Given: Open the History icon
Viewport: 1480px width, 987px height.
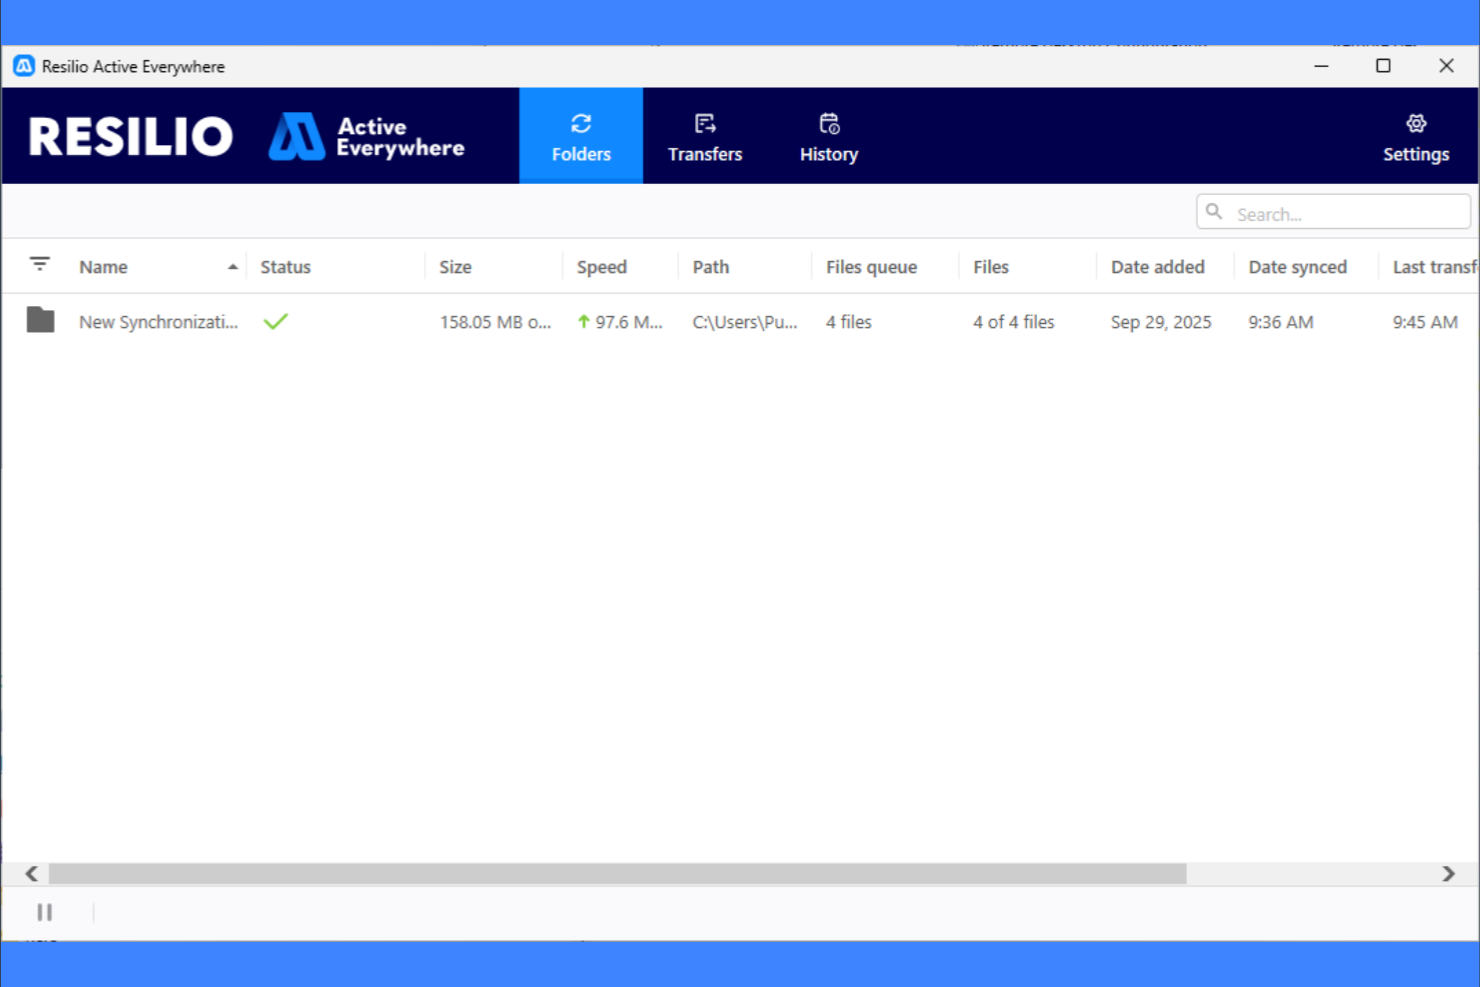Looking at the screenshot, I should point(828,122).
